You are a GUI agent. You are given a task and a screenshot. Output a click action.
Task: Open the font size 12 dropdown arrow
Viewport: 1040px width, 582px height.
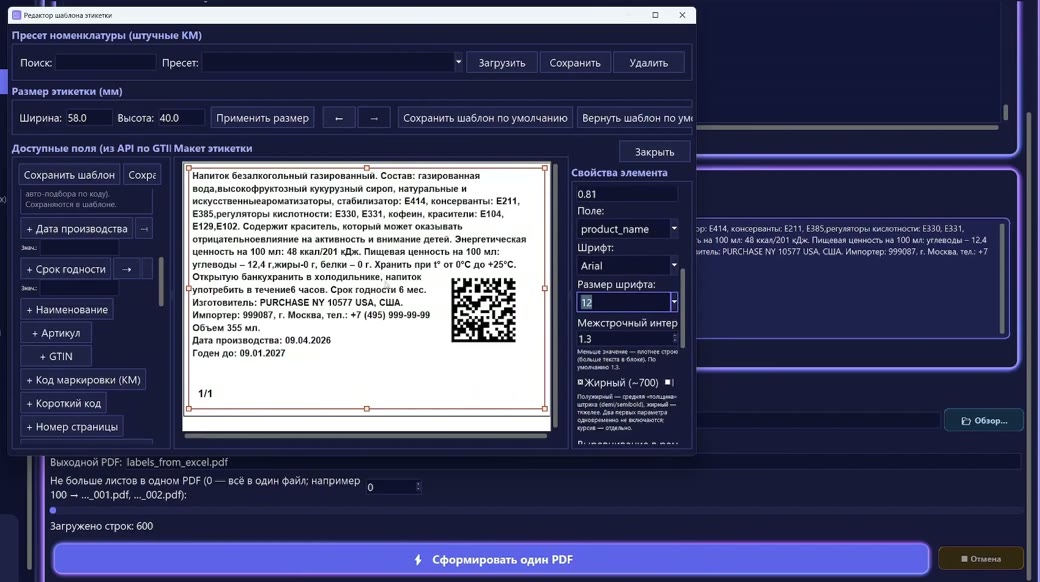pos(674,302)
